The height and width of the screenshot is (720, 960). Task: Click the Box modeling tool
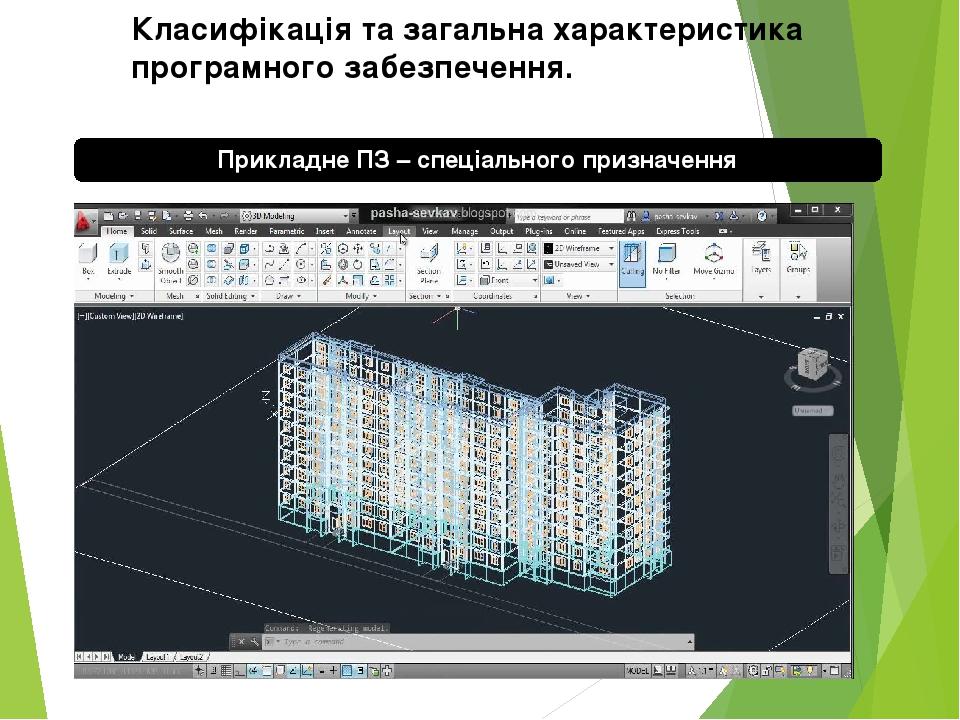tap(88, 260)
